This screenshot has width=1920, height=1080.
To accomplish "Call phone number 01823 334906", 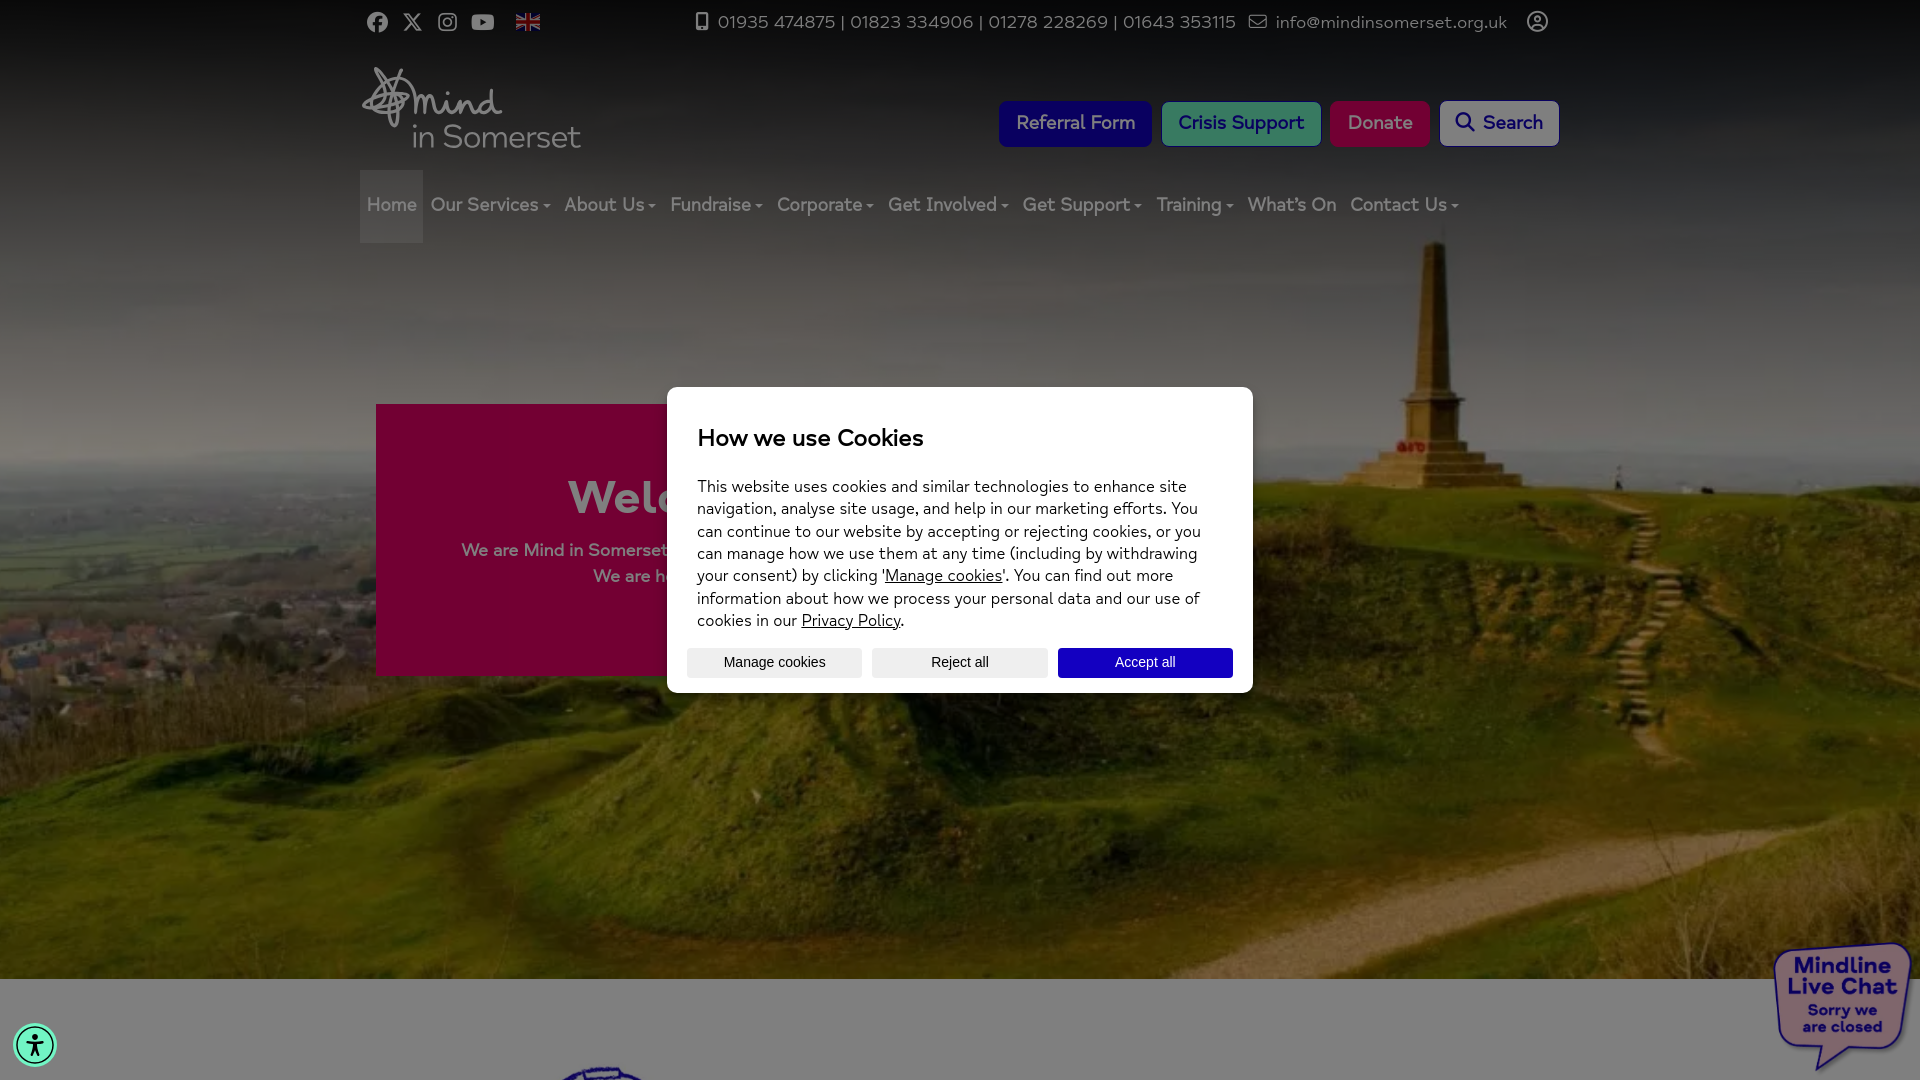I will [x=912, y=23].
